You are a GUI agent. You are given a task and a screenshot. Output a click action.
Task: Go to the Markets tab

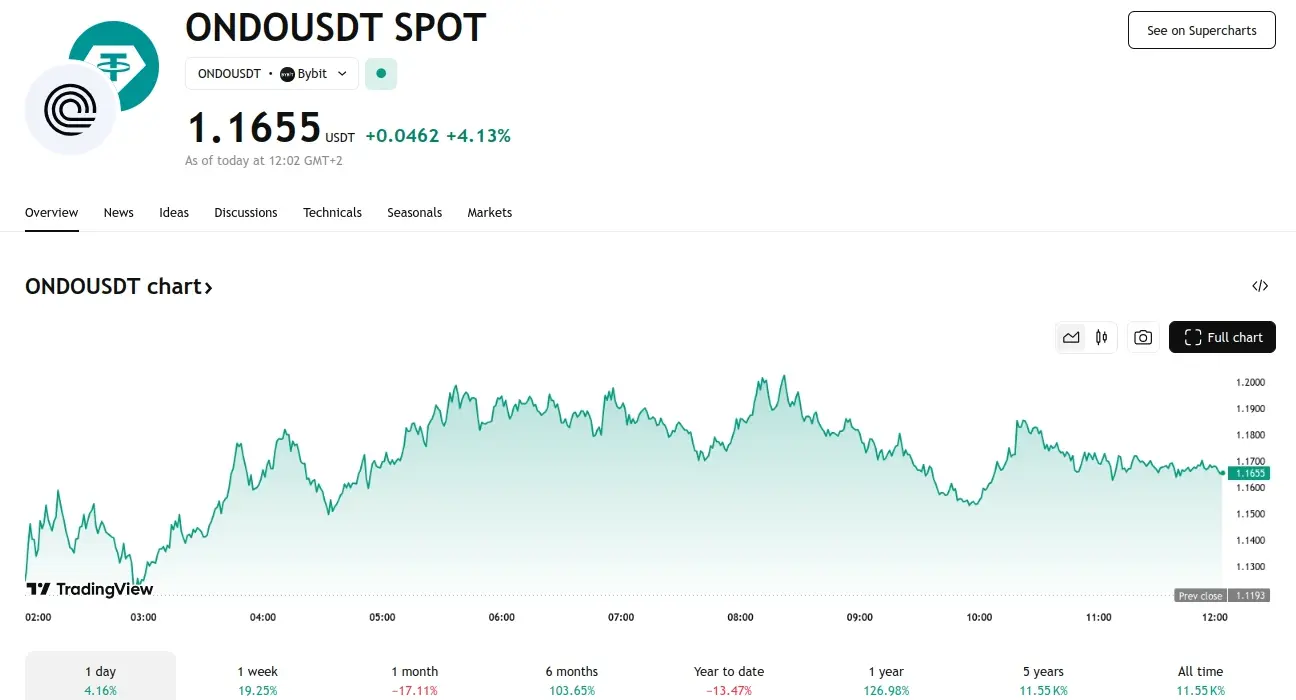pyautogui.click(x=489, y=213)
